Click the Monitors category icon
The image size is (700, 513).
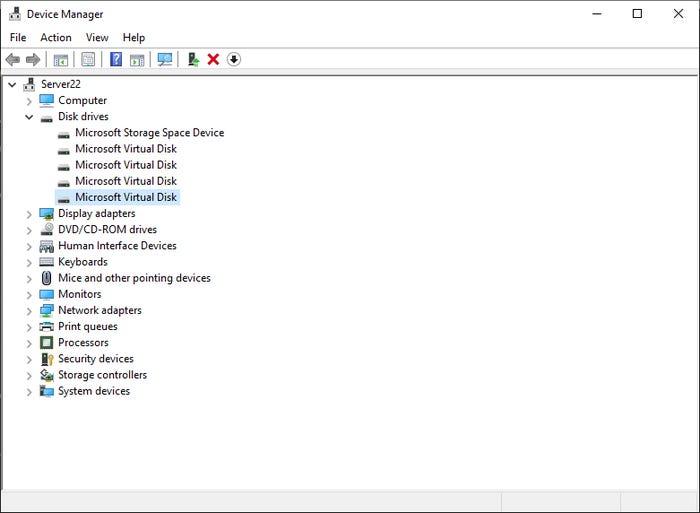coord(46,295)
